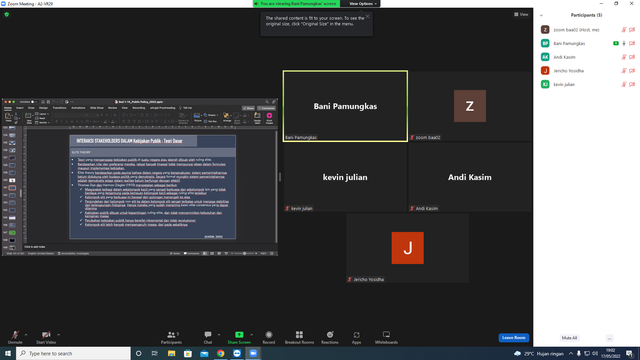Open Zoom Apps
The height and width of the screenshot is (360, 640).
pos(356,337)
